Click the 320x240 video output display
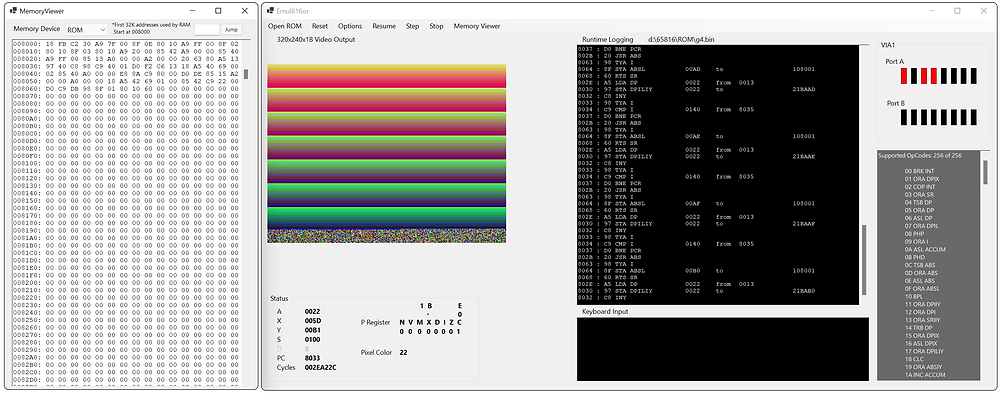1000x394 pixels. tap(386, 153)
